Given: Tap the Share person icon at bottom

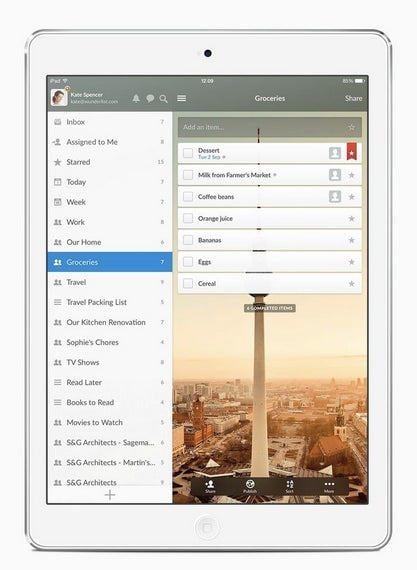Looking at the screenshot, I should point(210,486).
